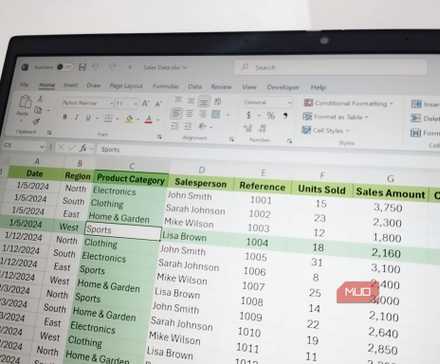Switch to the Developer tab

coord(283,88)
